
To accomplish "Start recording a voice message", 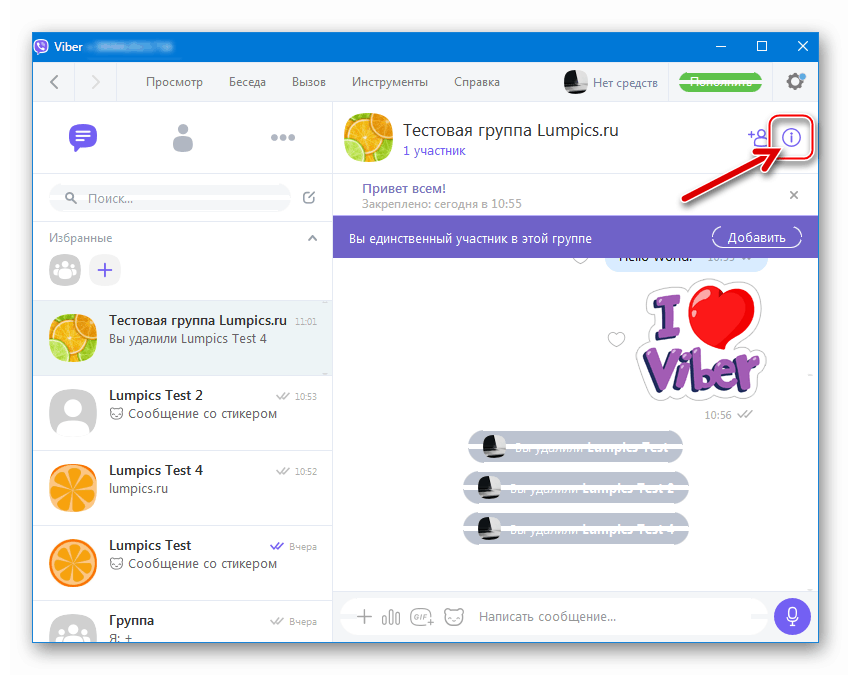I will (x=792, y=617).
